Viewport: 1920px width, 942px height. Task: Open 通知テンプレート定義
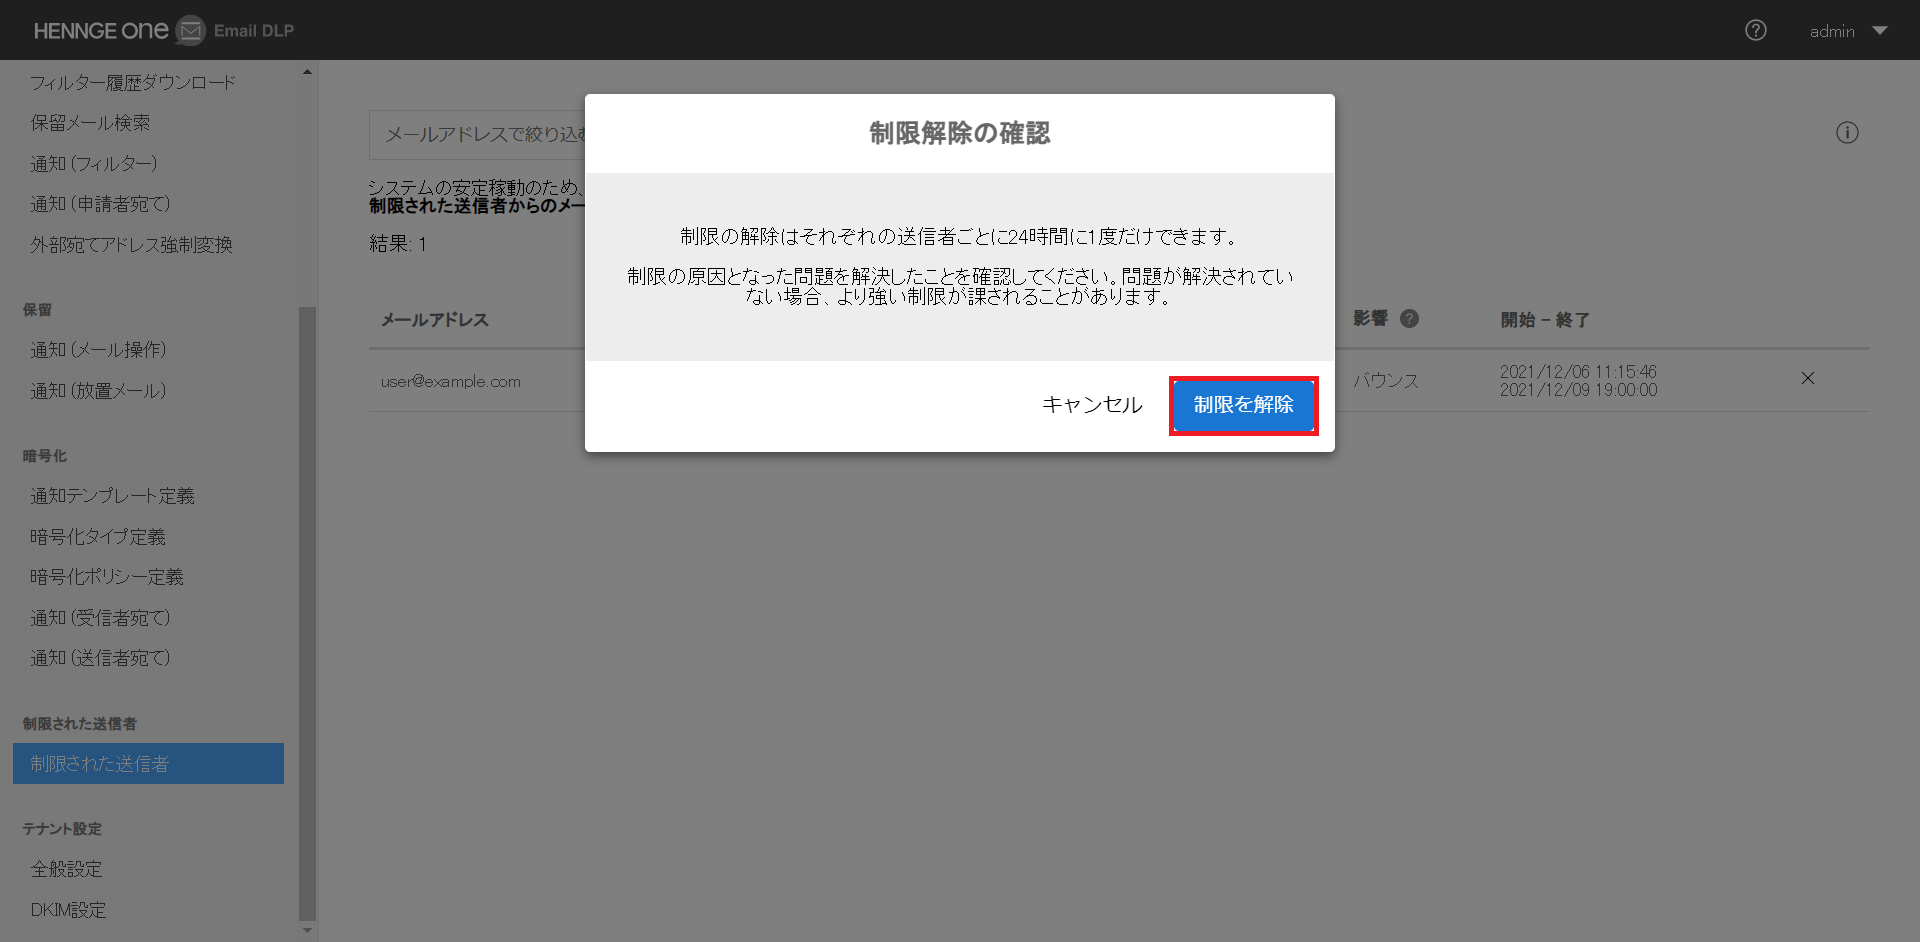tap(112, 496)
